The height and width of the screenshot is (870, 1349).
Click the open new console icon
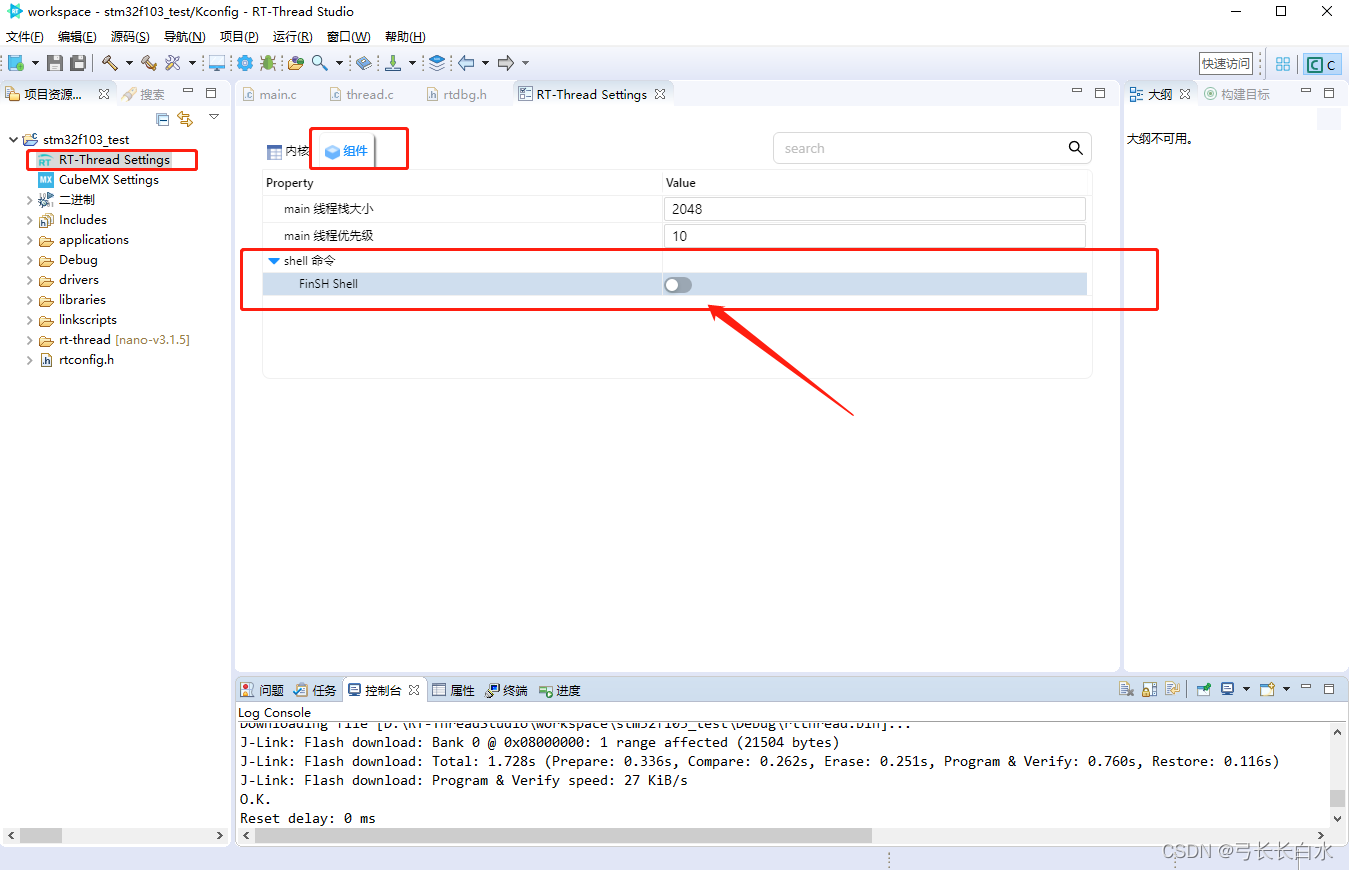1267,689
